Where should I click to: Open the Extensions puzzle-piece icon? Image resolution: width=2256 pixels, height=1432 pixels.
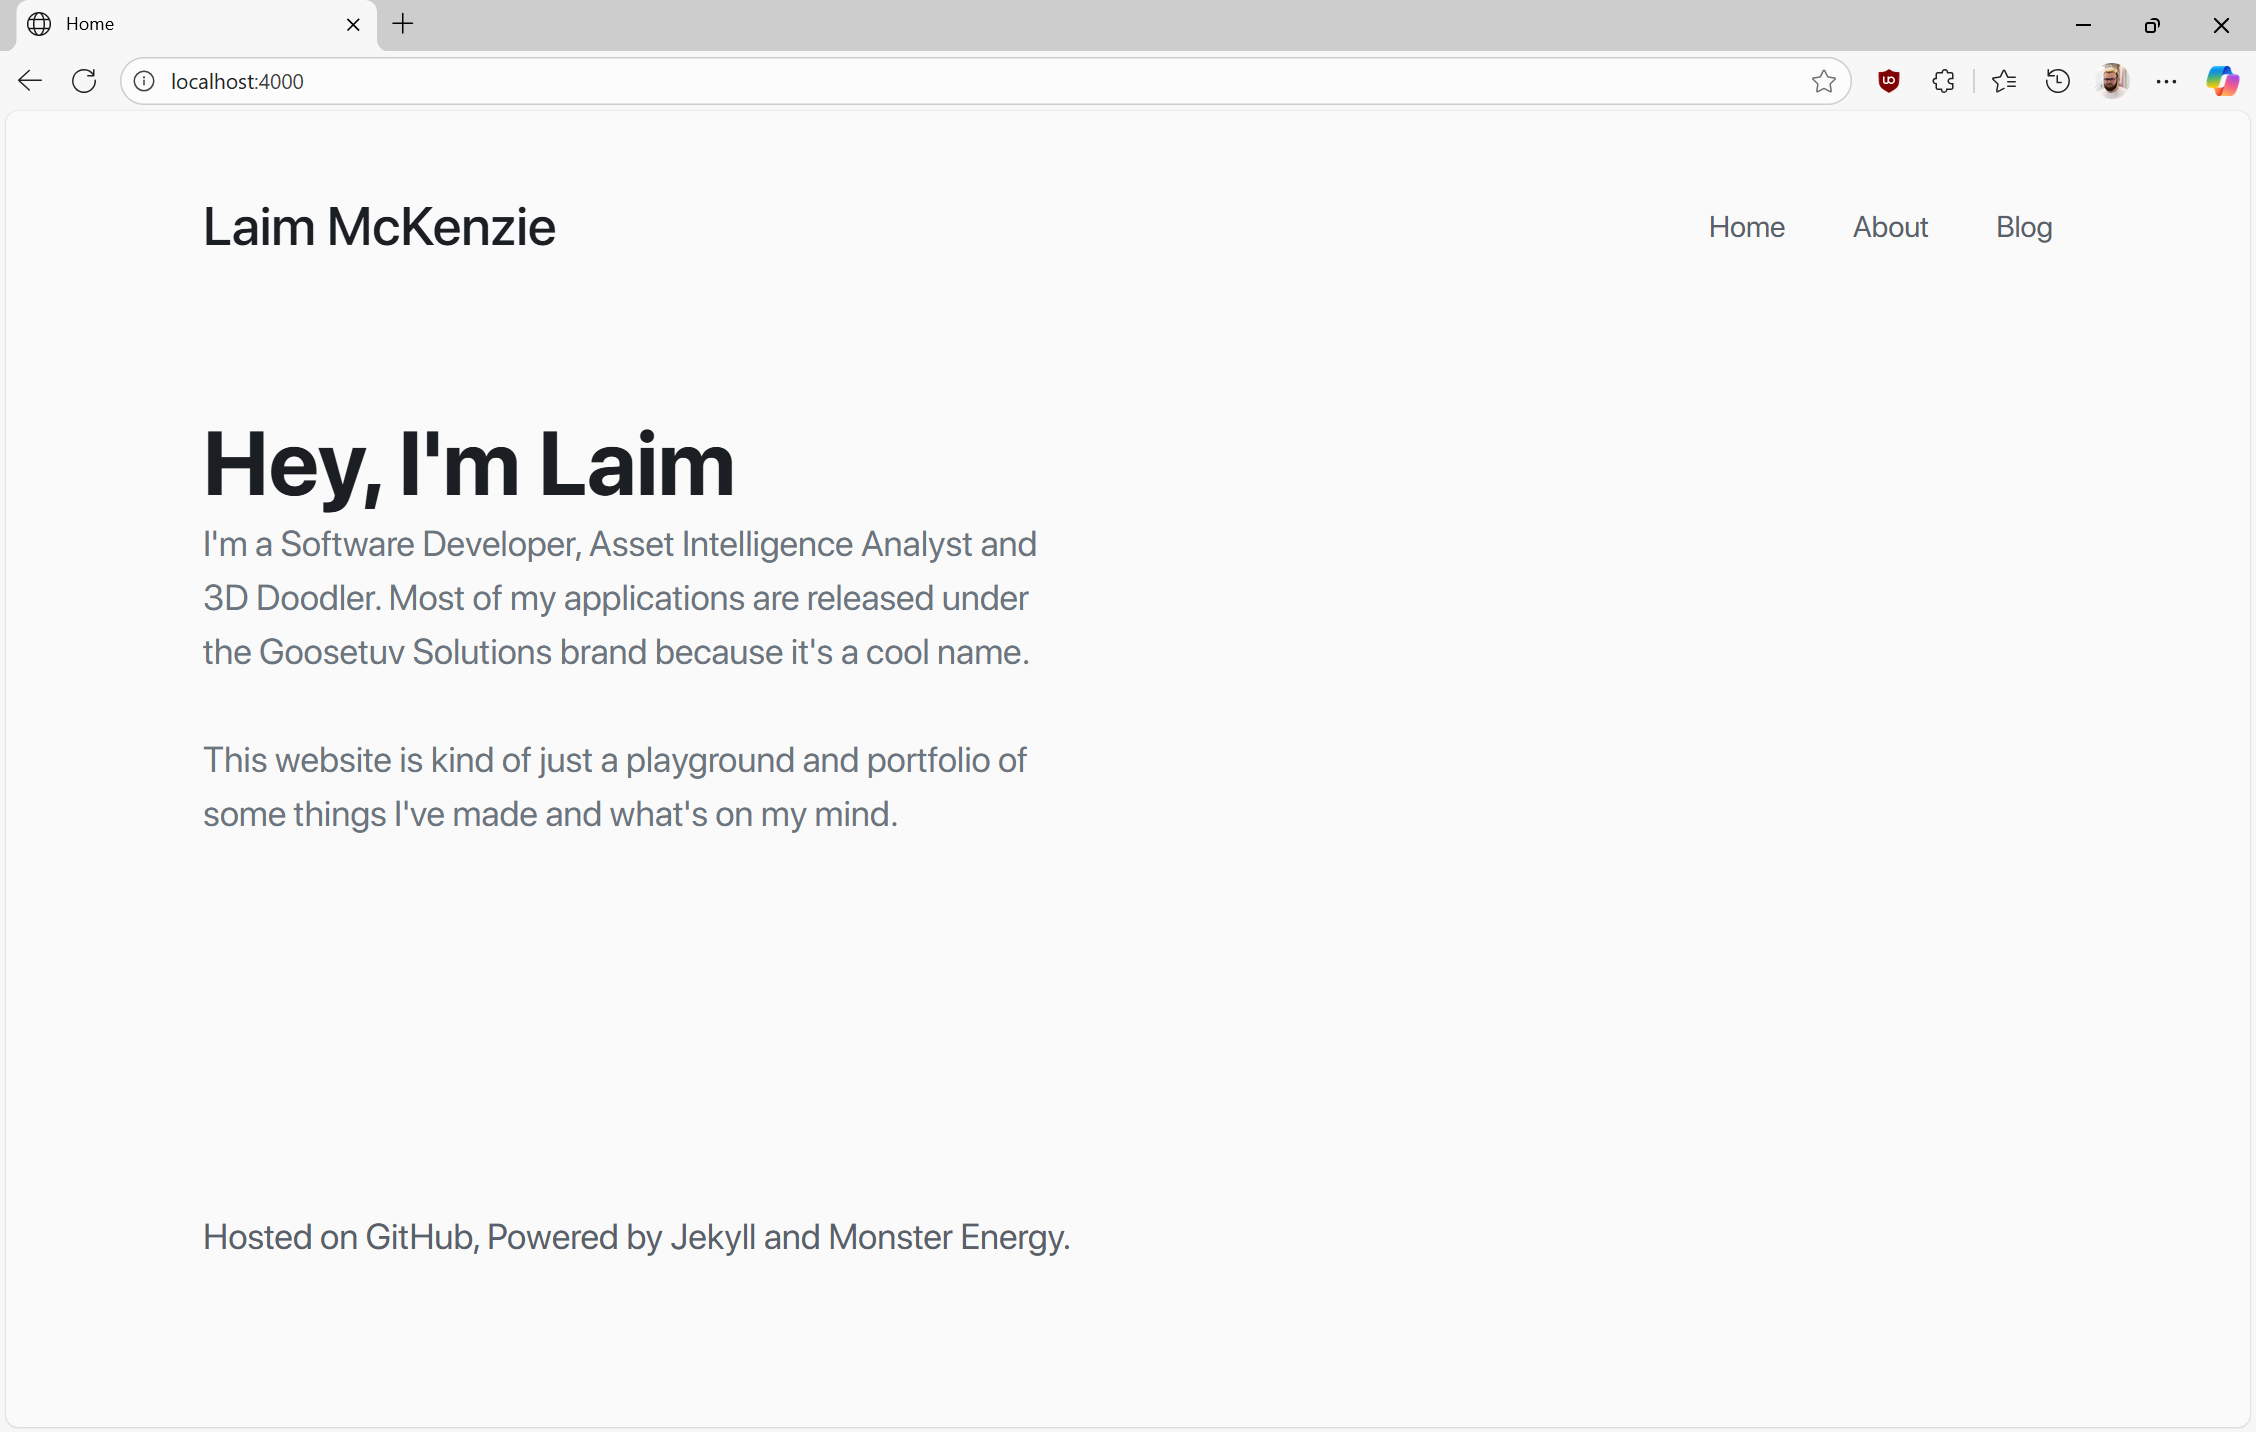coord(1943,81)
